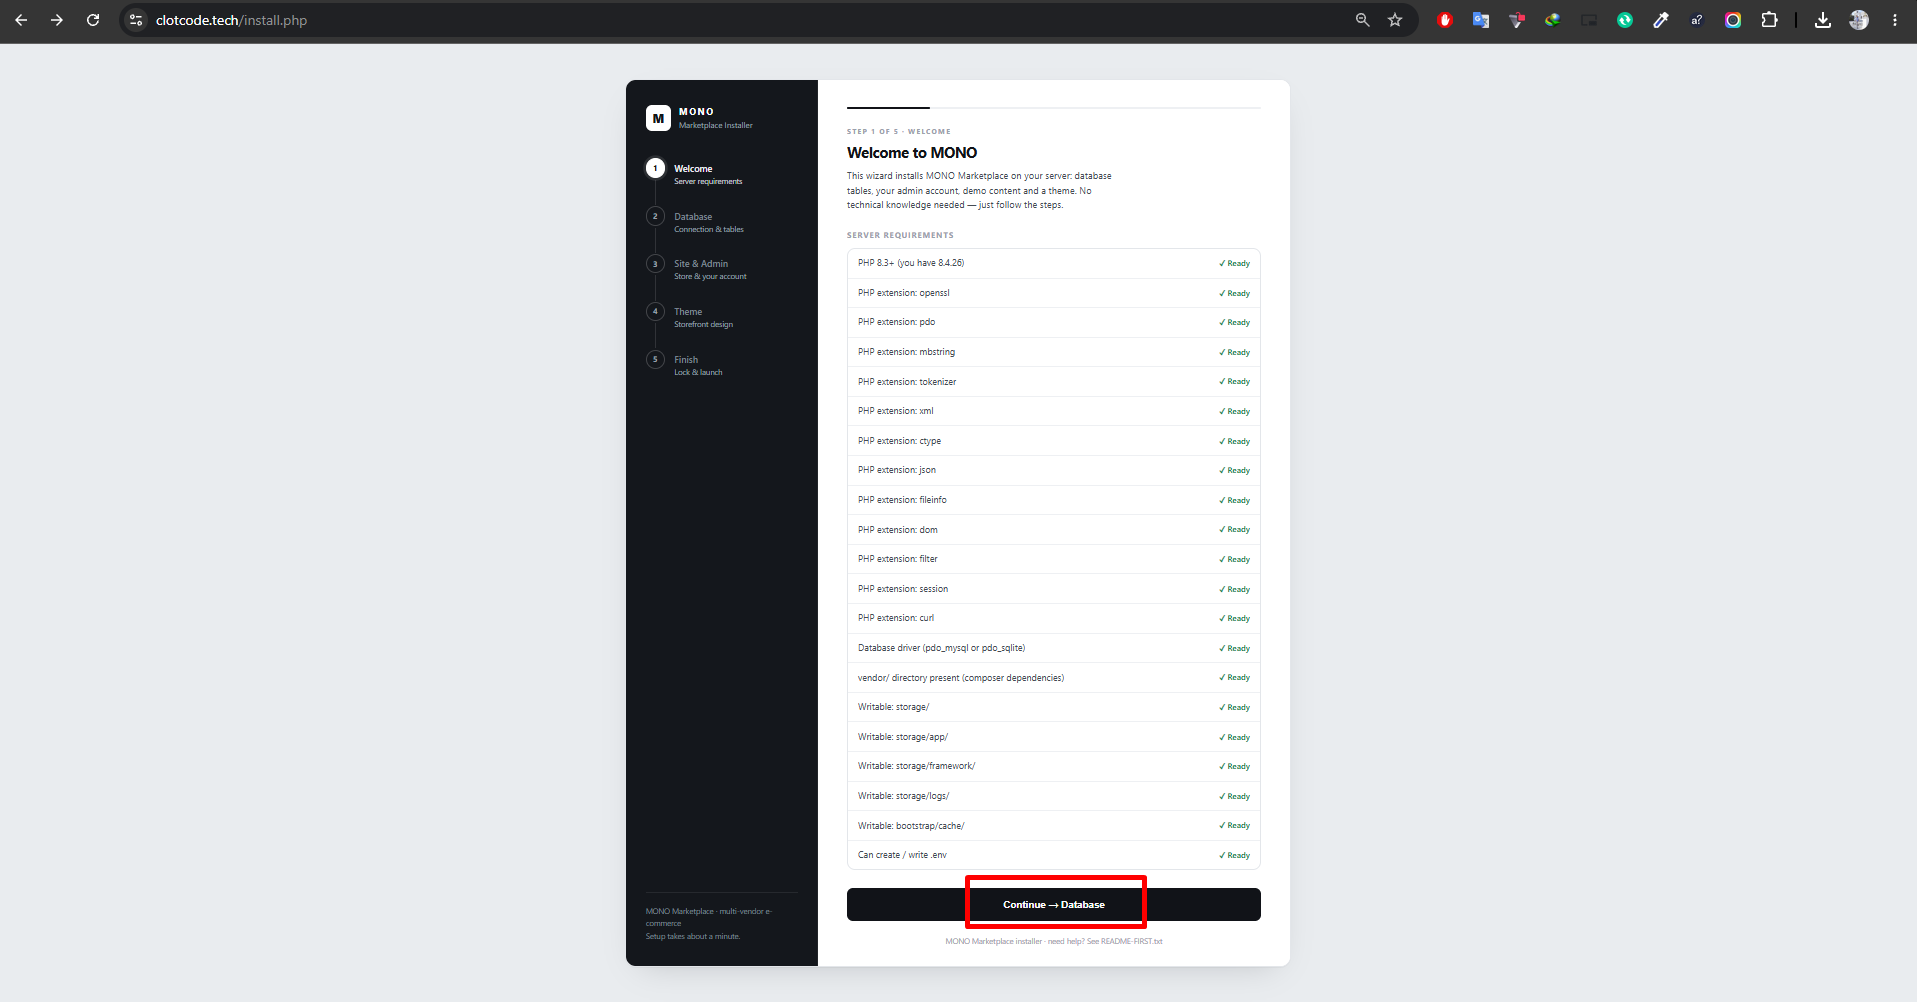Open the red ad-blocker extension icon

click(1445, 20)
